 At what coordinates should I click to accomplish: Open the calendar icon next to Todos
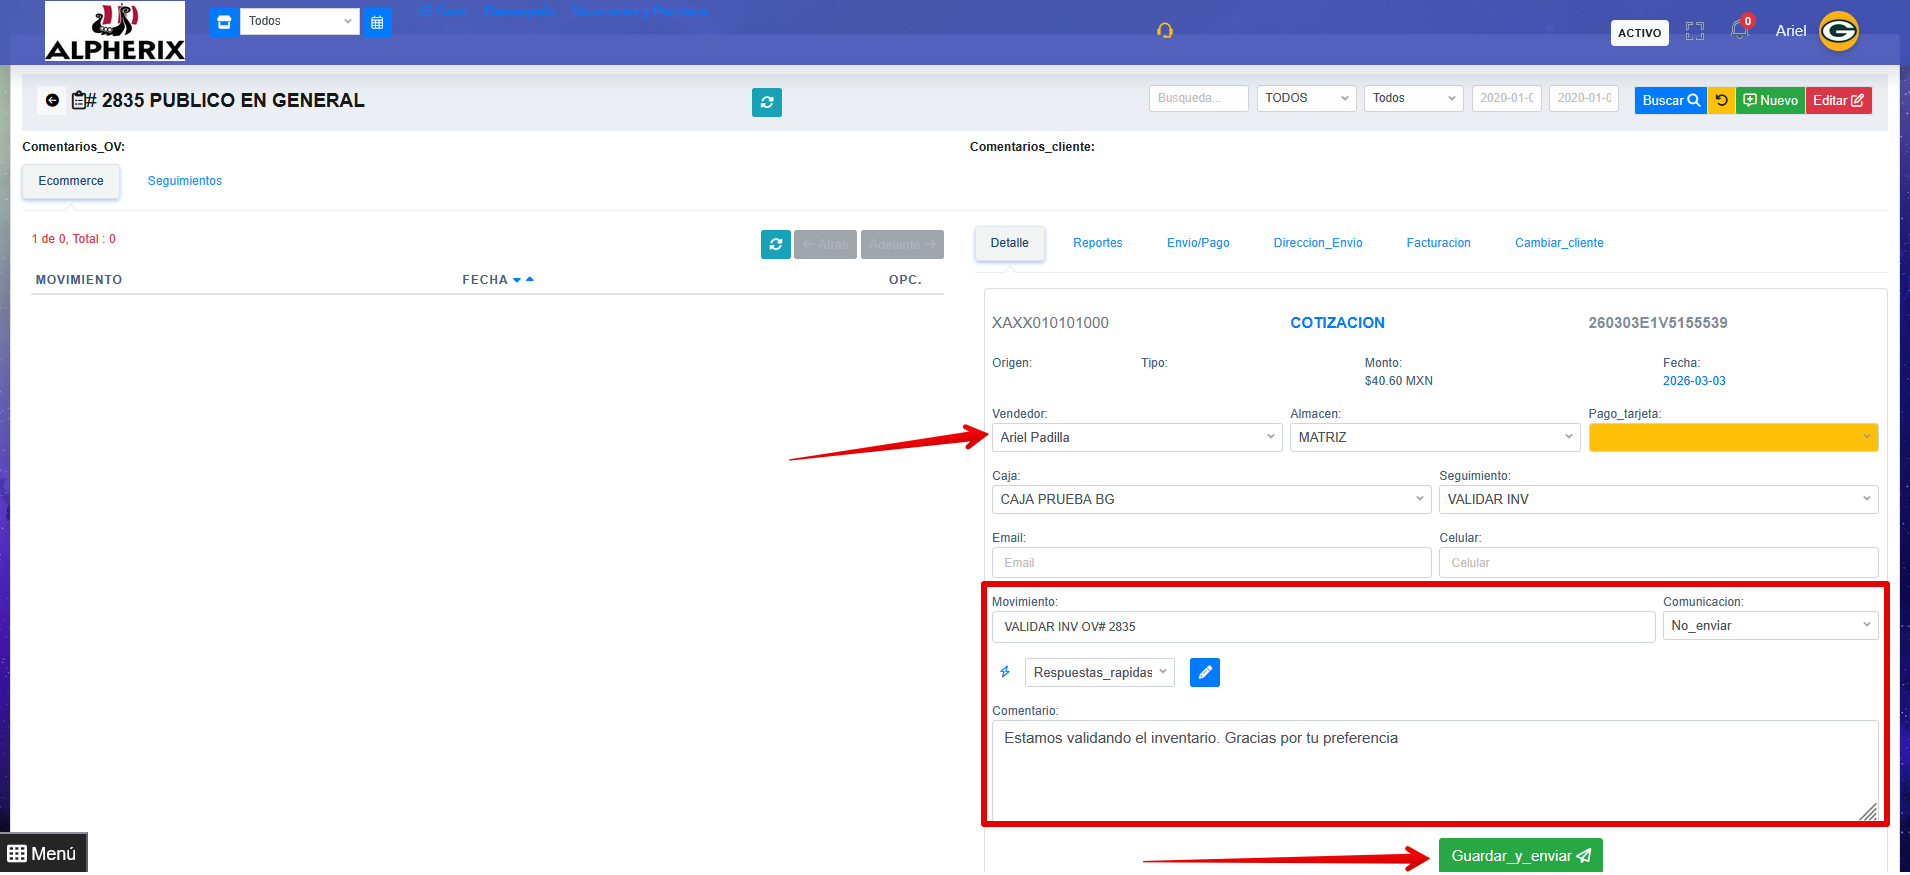pyautogui.click(x=377, y=22)
